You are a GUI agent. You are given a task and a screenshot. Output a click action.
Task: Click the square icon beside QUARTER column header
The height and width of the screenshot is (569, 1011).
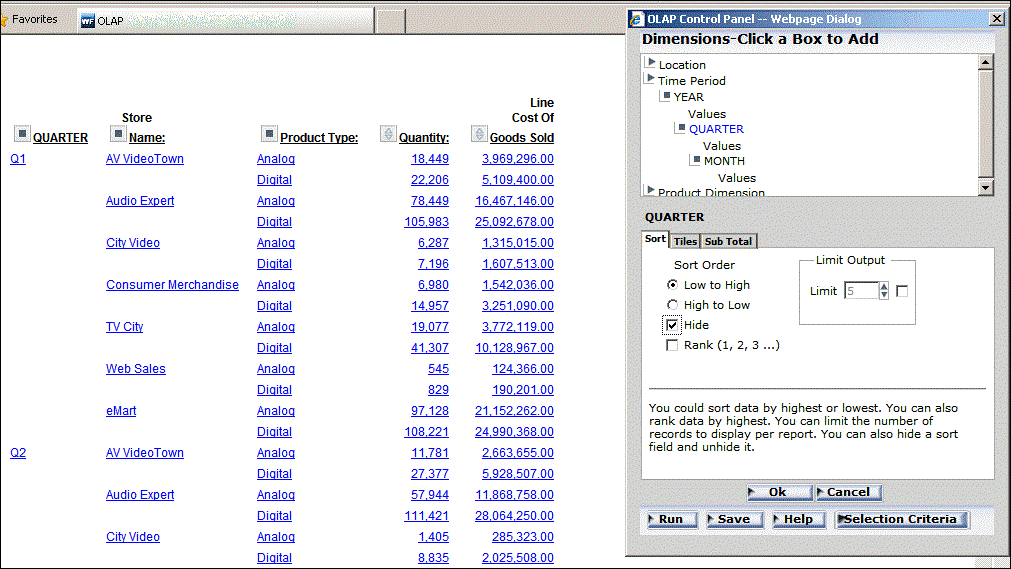pyautogui.click(x=22, y=134)
